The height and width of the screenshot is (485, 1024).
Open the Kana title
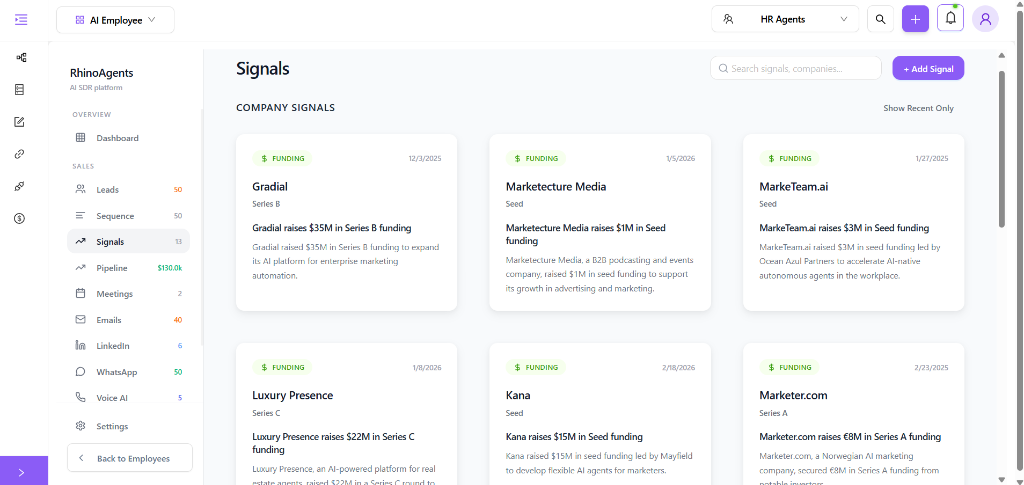pyautogui.click(x=518, y=396)
